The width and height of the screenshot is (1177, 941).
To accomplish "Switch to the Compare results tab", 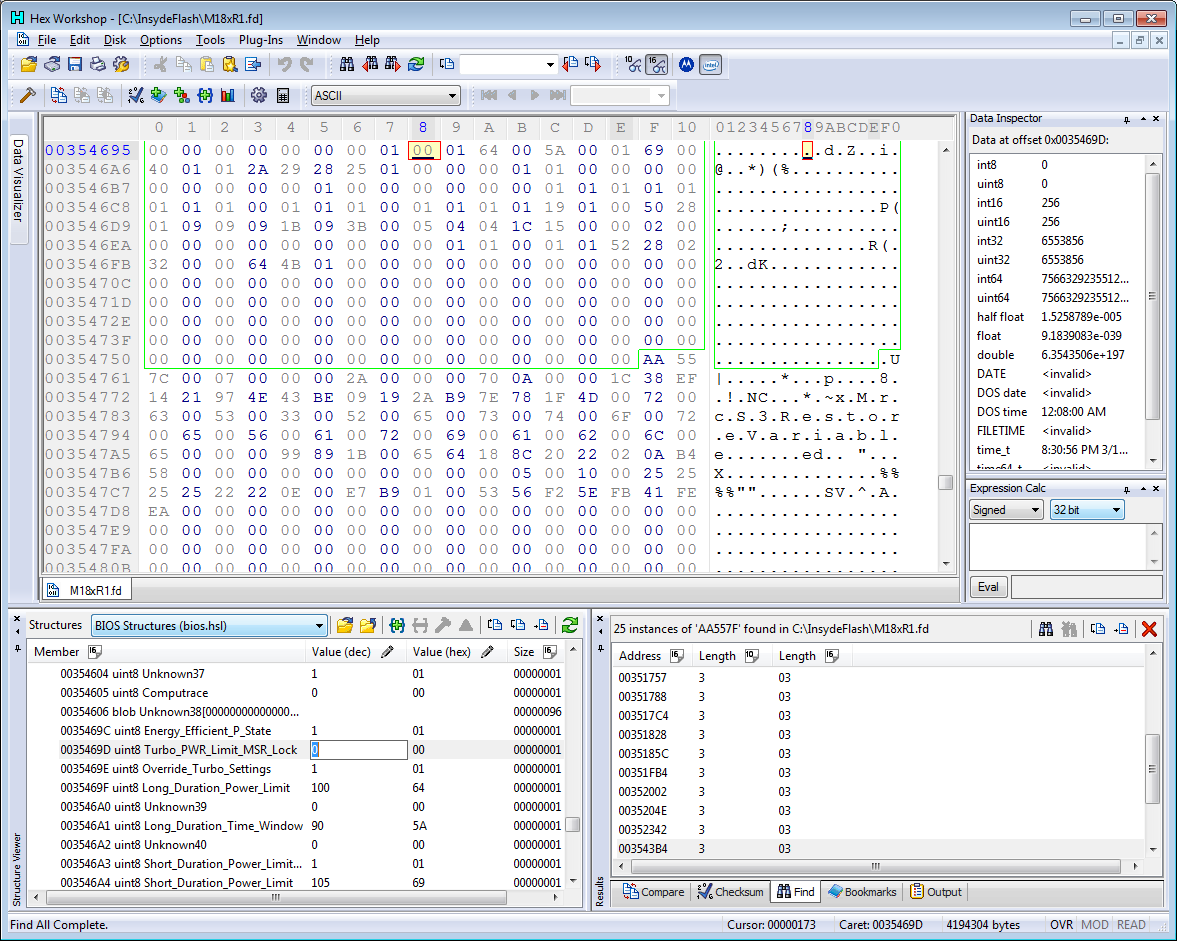I will click(654, 891).
